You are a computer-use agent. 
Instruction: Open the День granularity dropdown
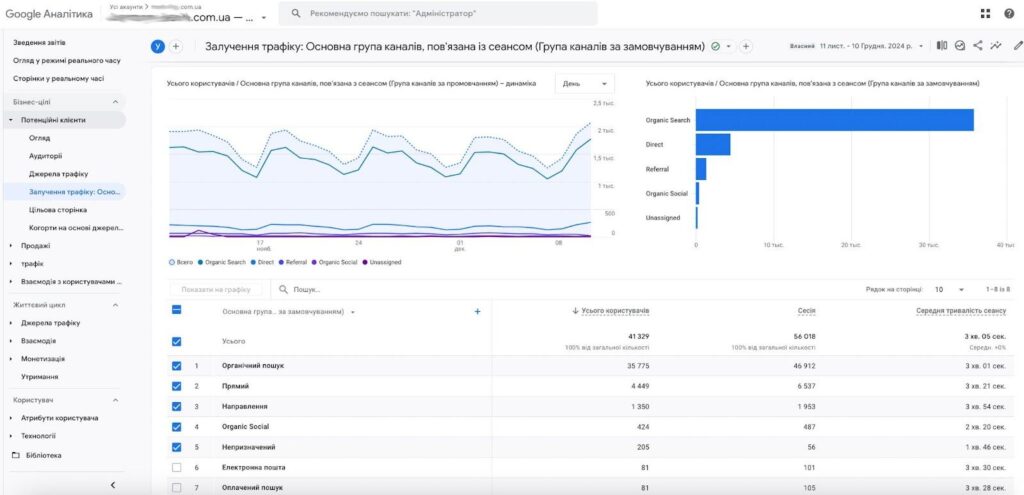(x=584, y=84)
